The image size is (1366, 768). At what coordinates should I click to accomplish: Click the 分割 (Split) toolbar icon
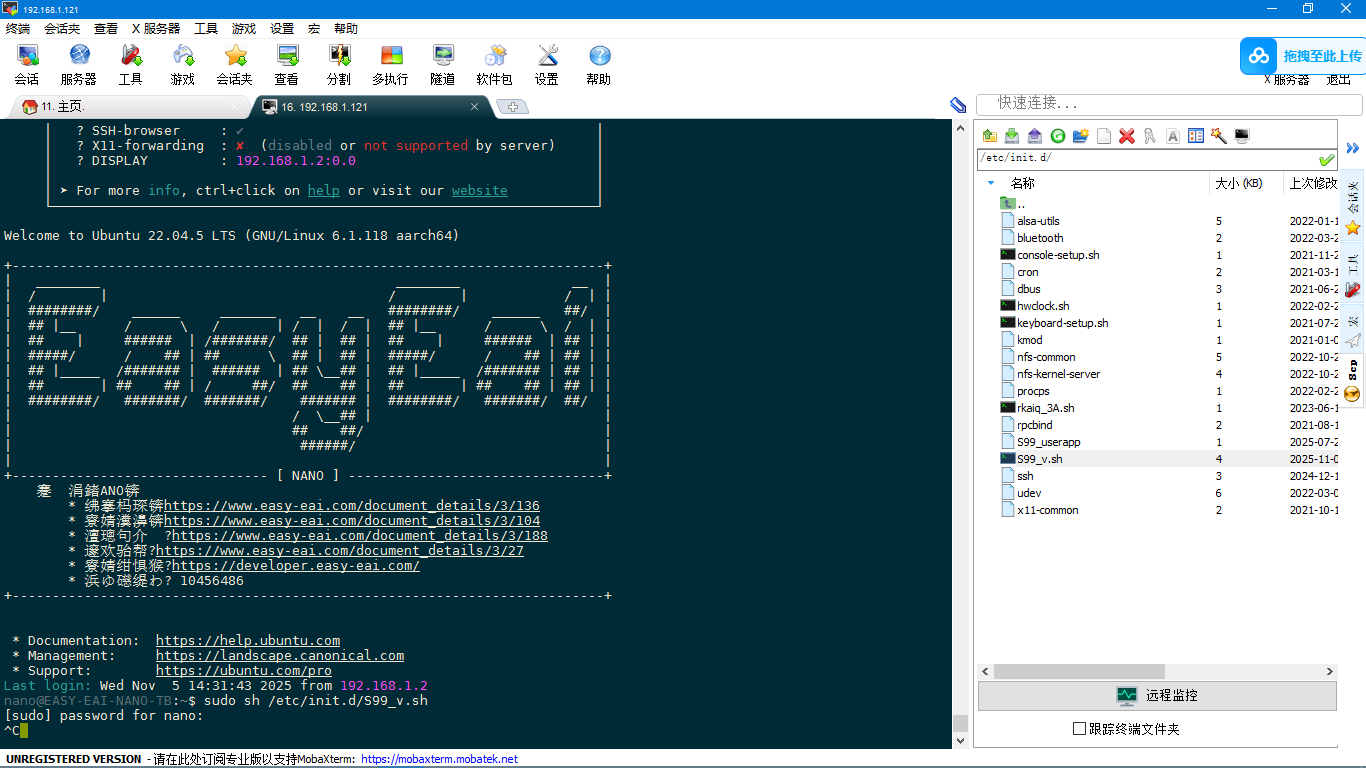[339, 64]
